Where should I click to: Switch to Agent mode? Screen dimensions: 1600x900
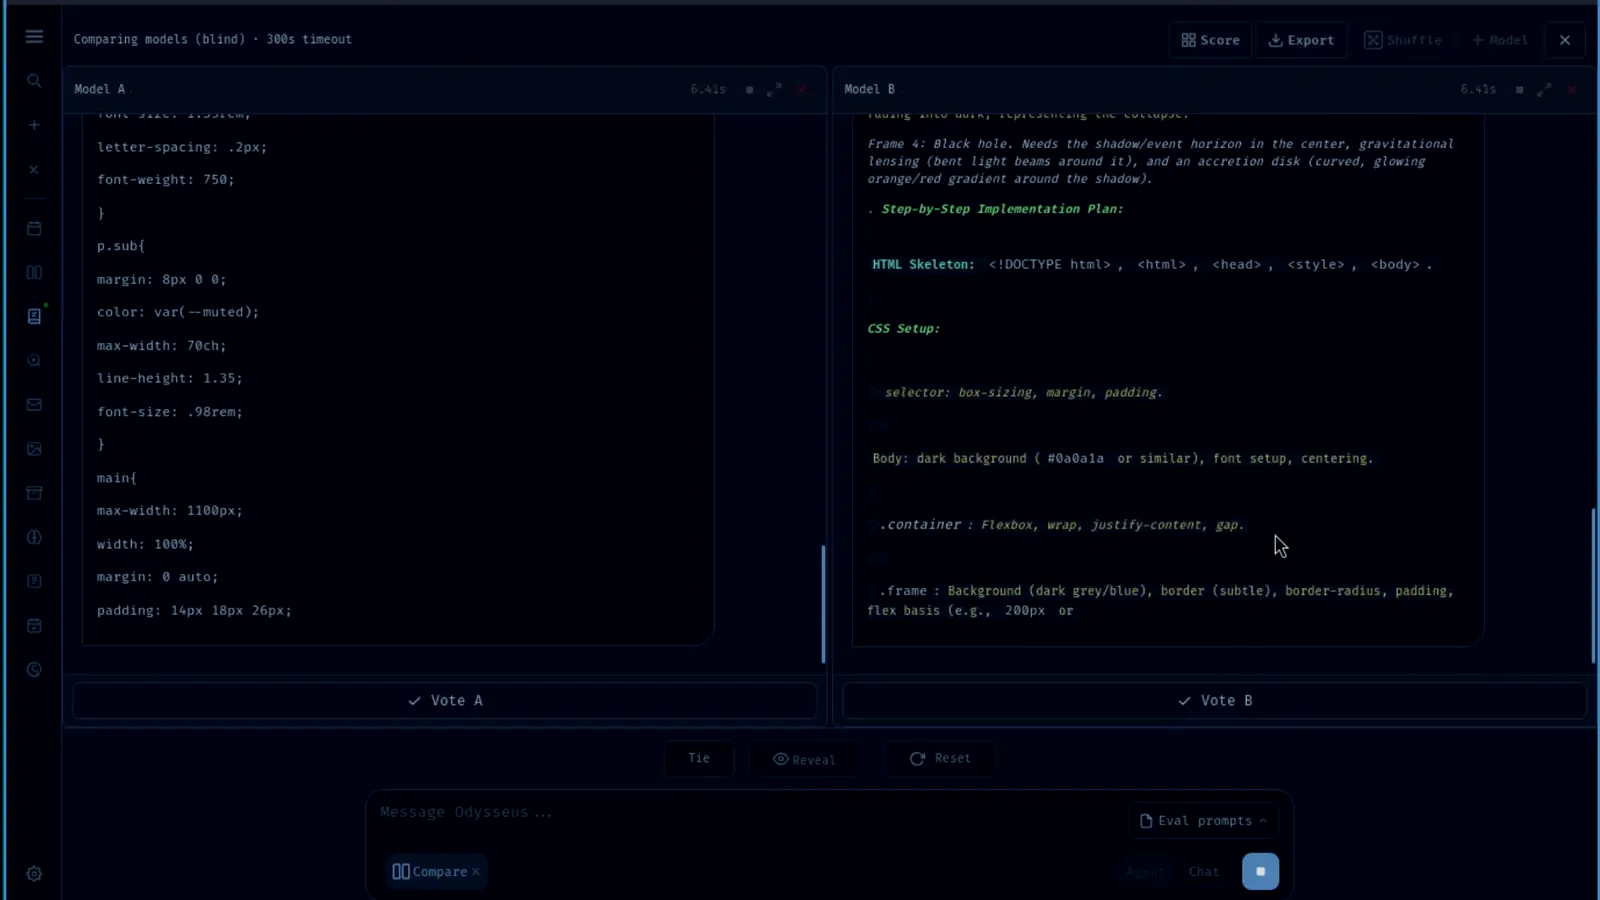(x=1145, y=872)
